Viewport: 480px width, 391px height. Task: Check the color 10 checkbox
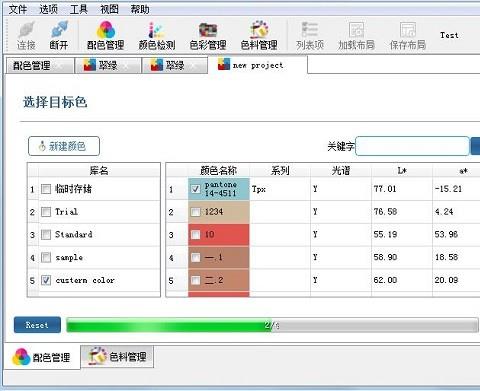pyautogui.click(x=196, y=234)
